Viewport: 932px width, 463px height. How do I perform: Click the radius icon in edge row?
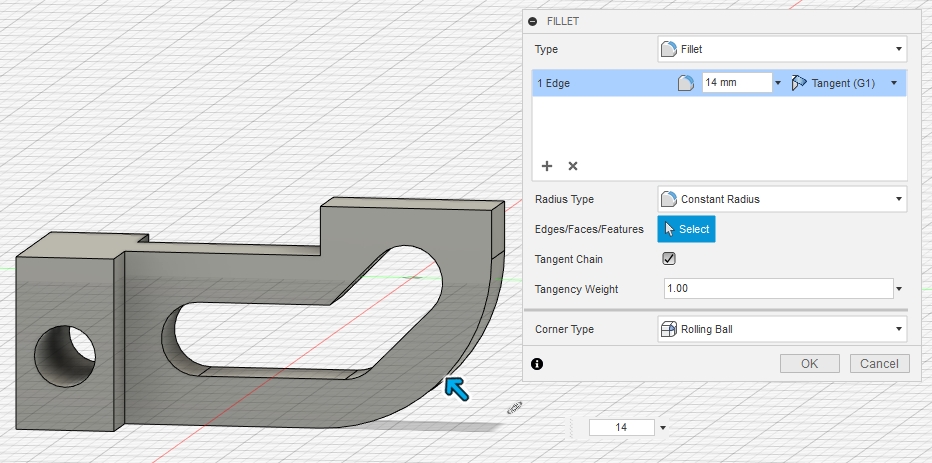(686, 83)
